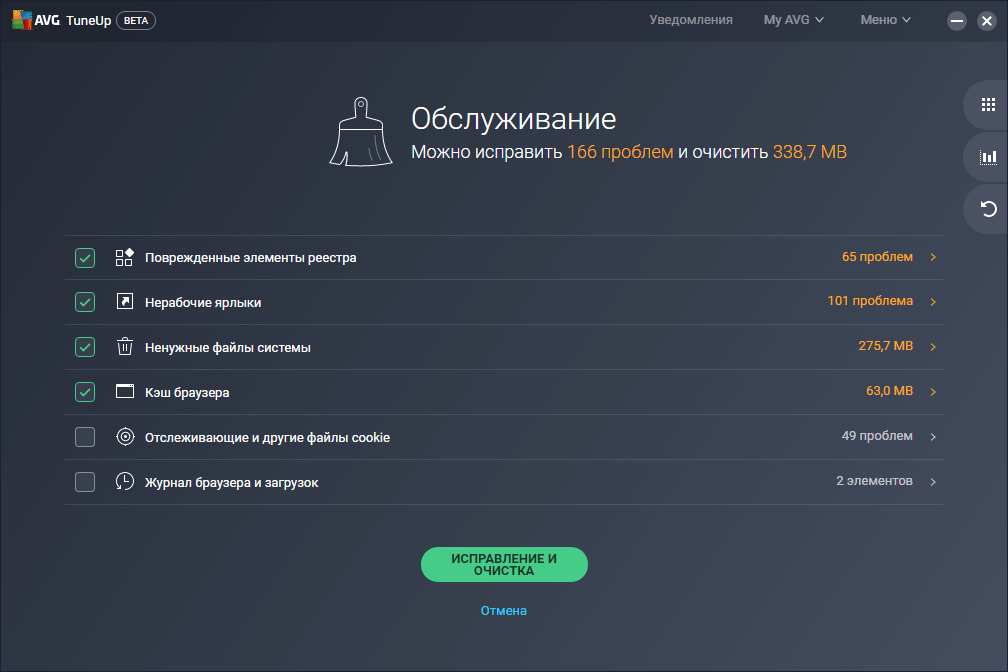Viewport: 1008px width, 672px height.
Task: Open the bar chart statistics icon
Action: (x=988, y=157)
